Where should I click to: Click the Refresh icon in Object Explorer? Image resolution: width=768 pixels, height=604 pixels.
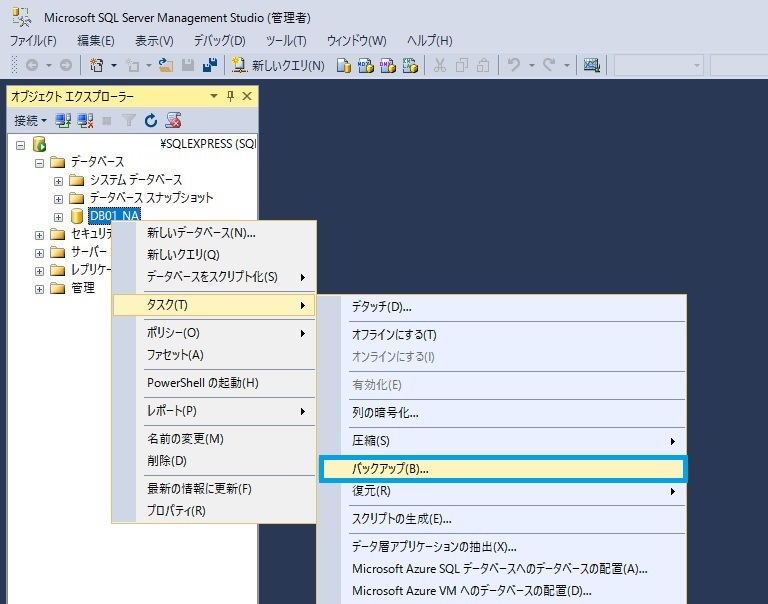(x=151, y=120)
